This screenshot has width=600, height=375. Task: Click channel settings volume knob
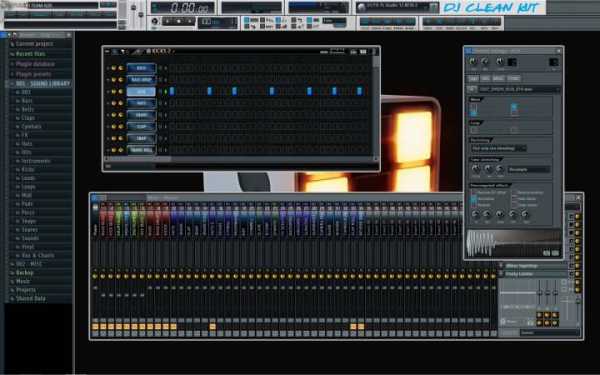(485, 61)
